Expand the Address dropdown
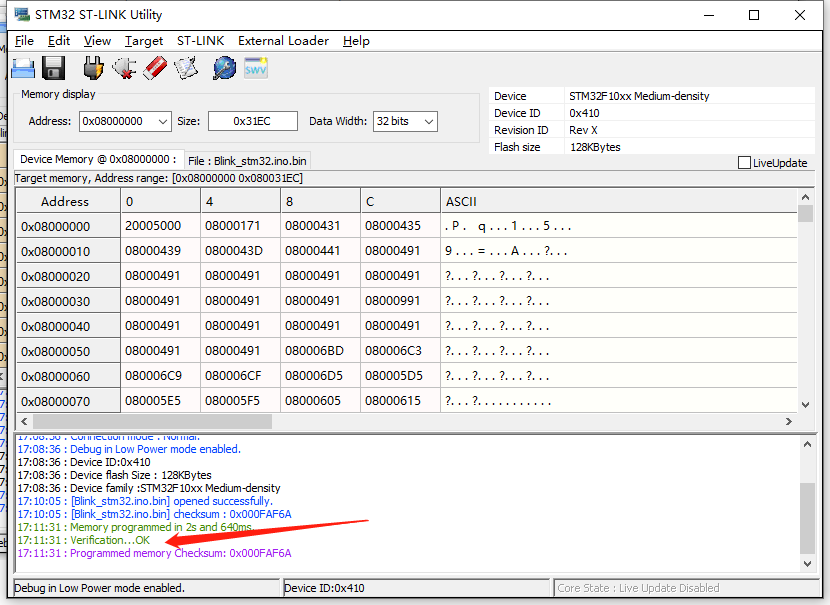This screenshot has height=605, width=830. [163, 121]
